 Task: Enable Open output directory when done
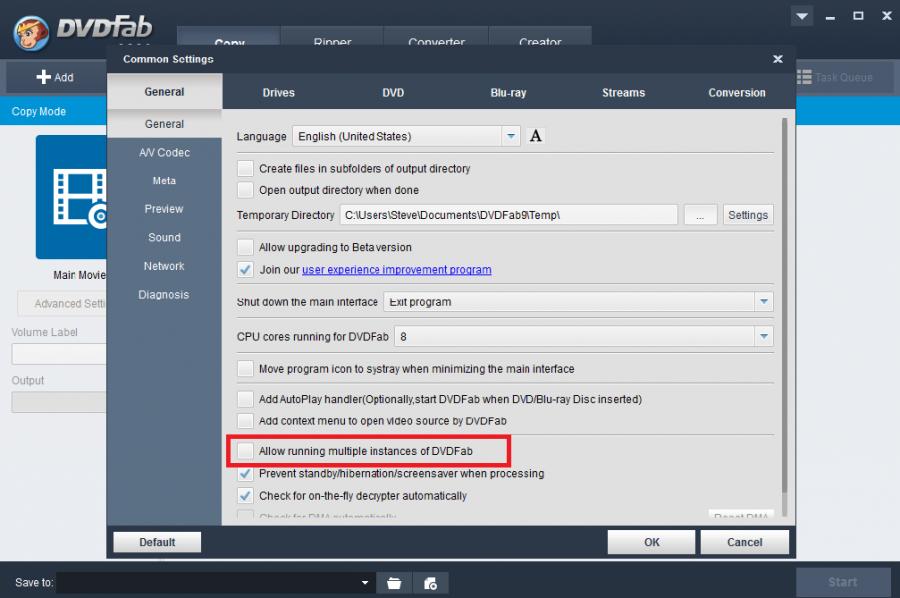[246, 190]
